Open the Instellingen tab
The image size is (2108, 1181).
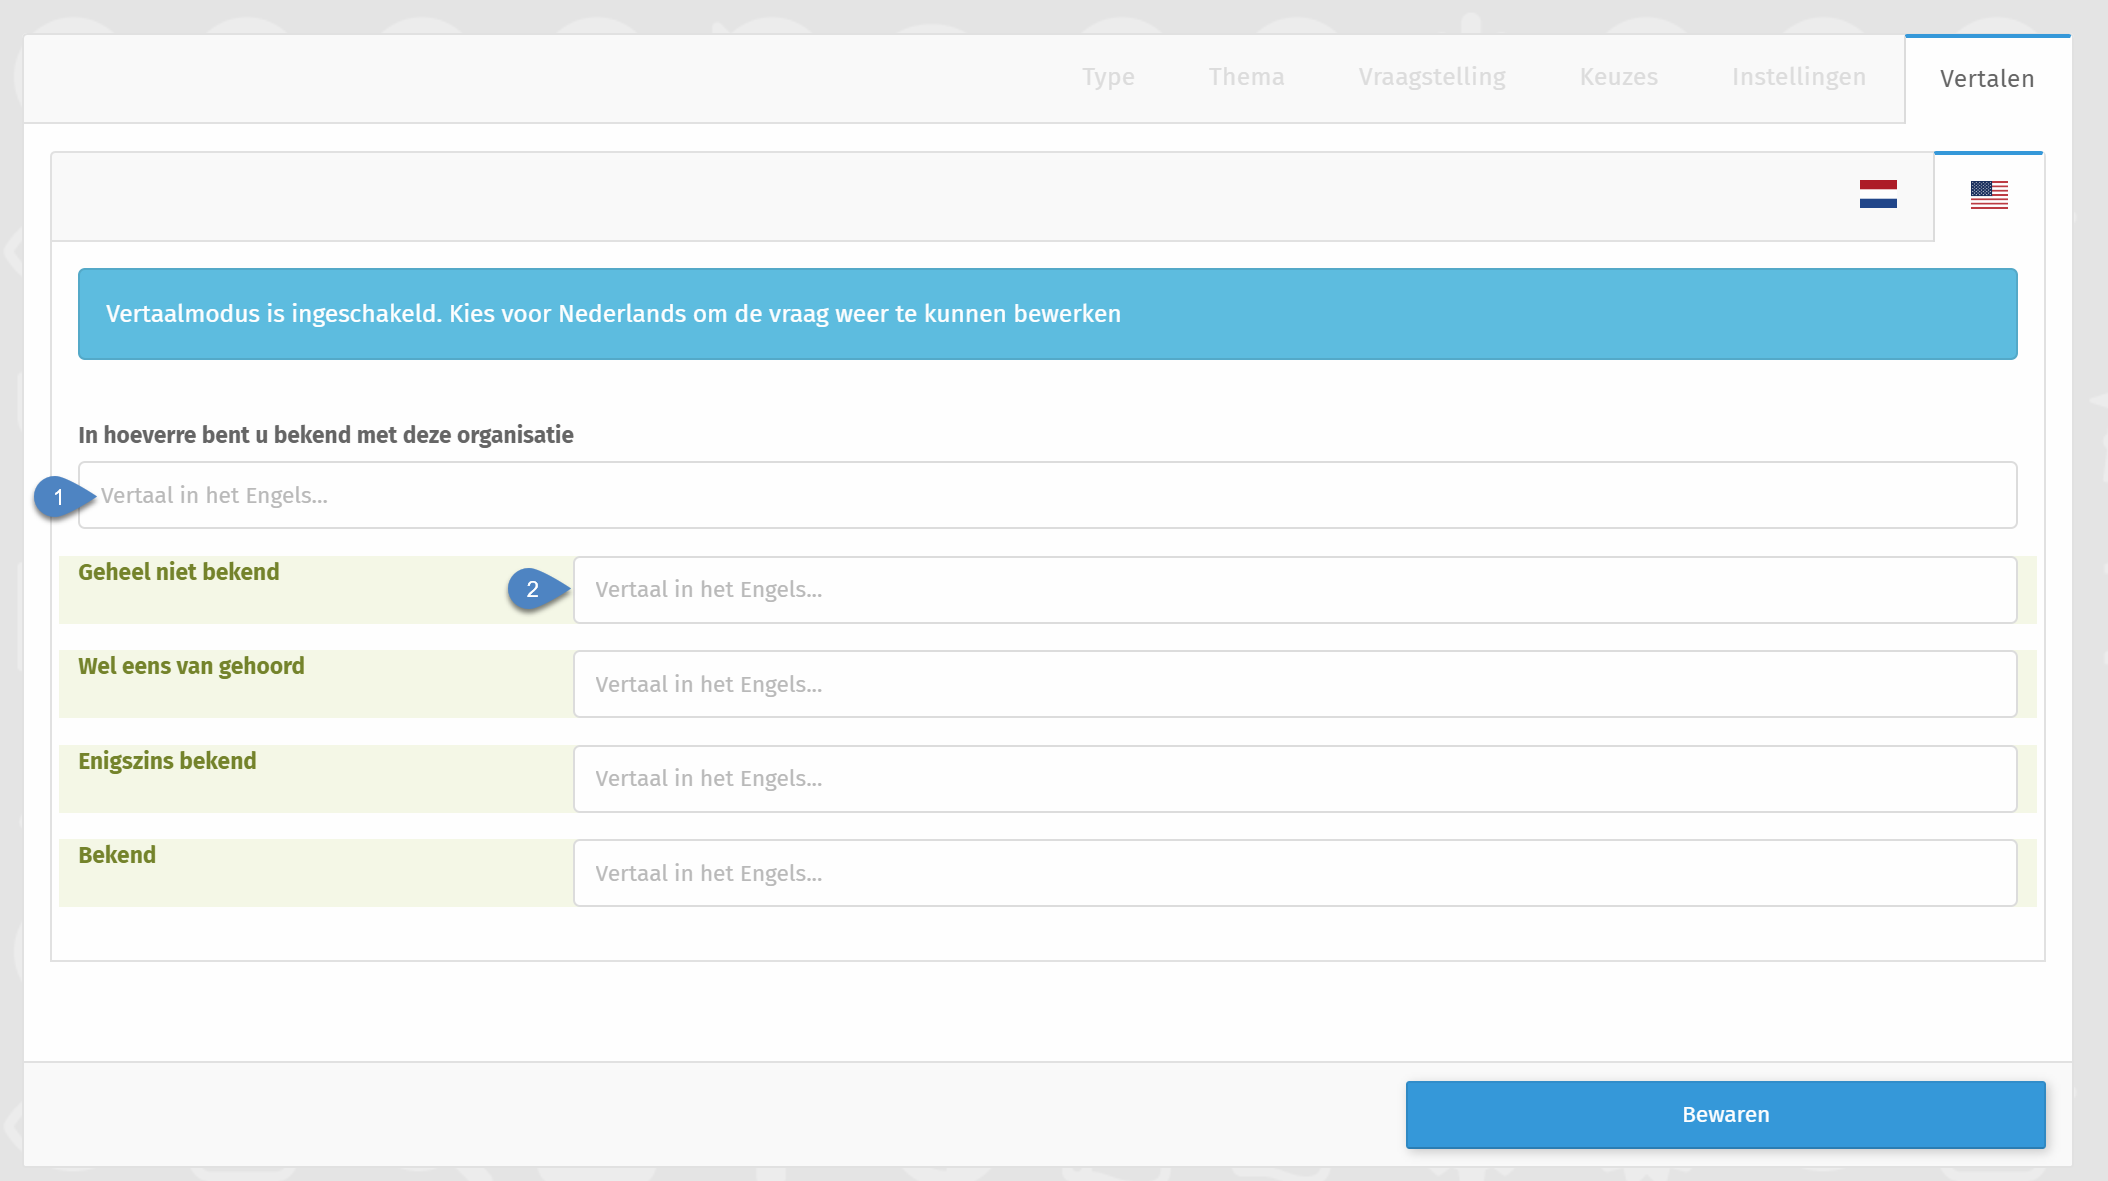(x=1798, y=77)
